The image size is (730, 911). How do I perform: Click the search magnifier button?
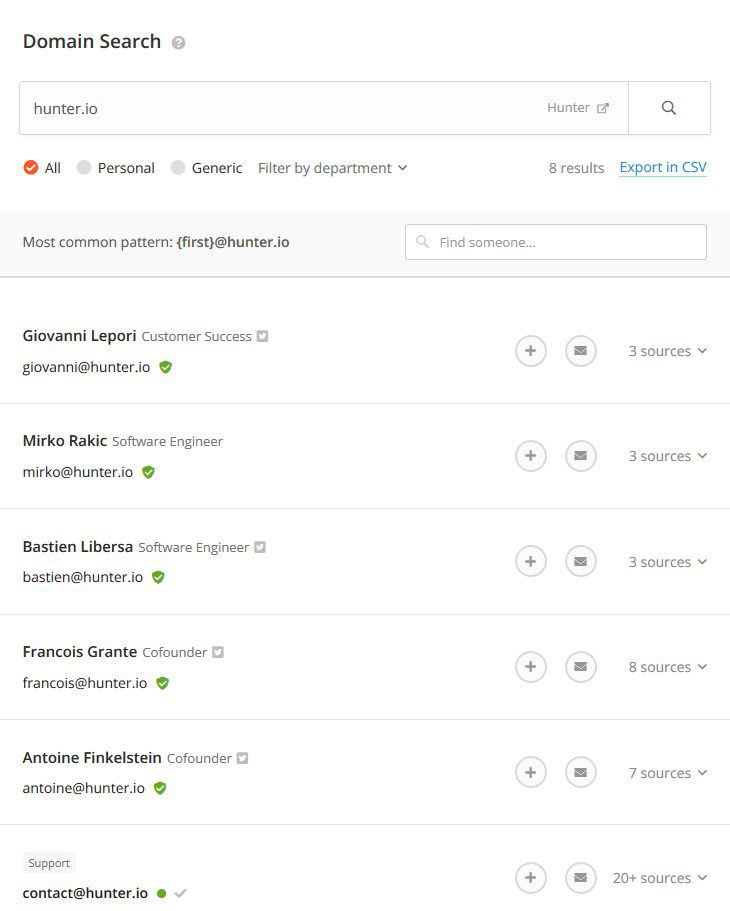(x=669, y=108)
